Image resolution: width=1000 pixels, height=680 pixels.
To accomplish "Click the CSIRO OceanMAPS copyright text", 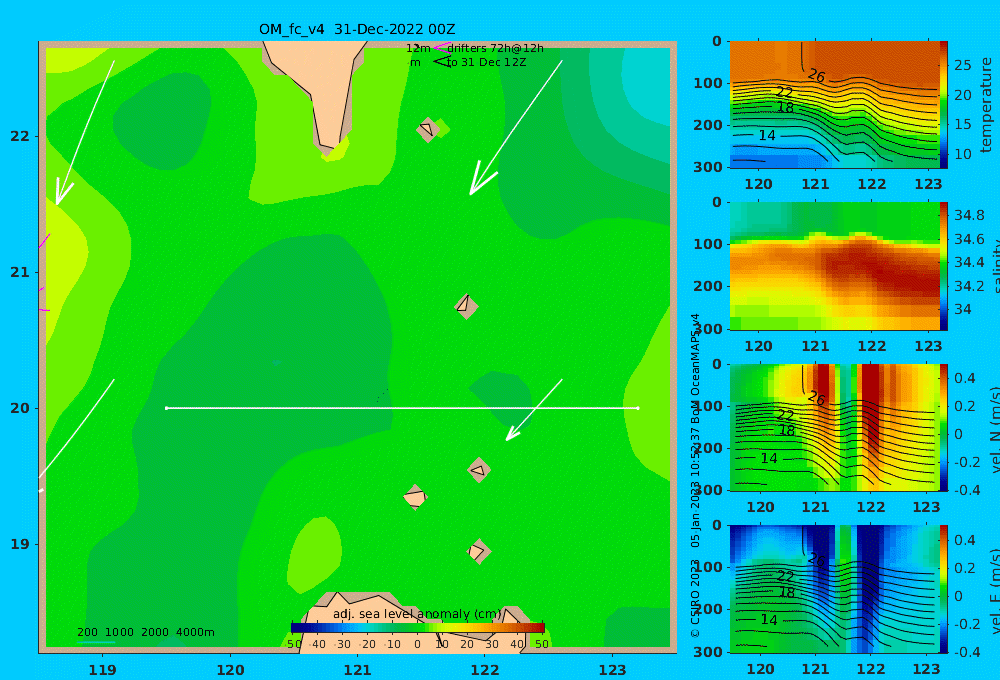I will click(695, 475).
